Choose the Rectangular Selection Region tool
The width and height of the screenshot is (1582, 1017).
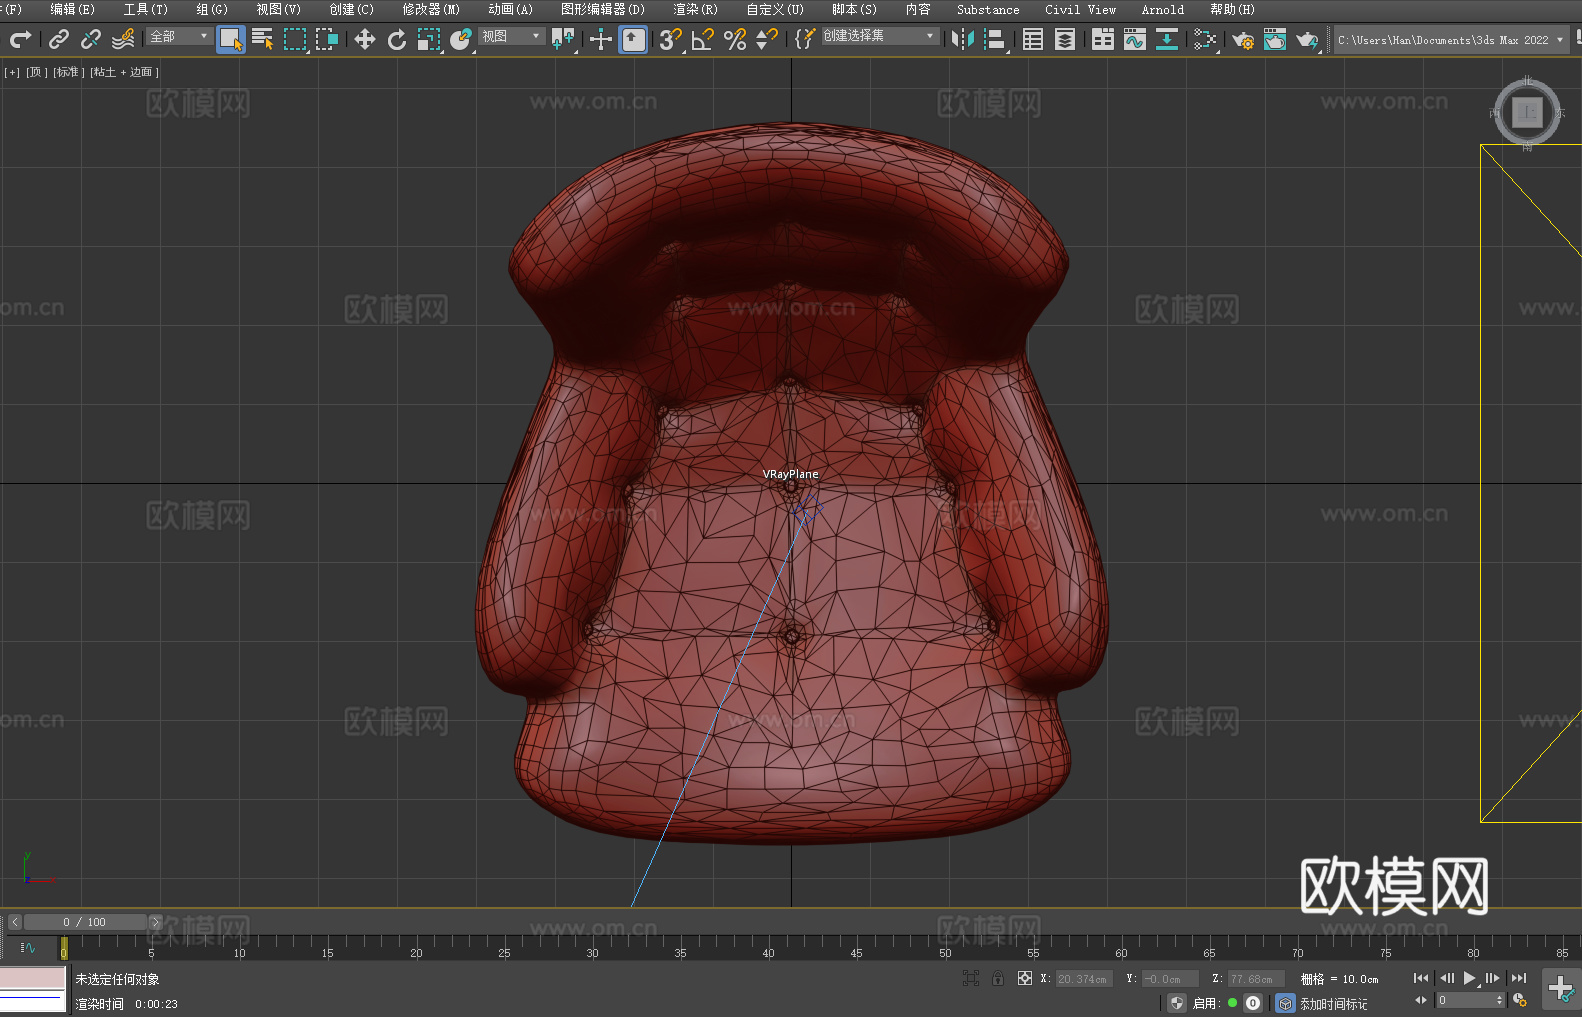(x=295, y=39)
